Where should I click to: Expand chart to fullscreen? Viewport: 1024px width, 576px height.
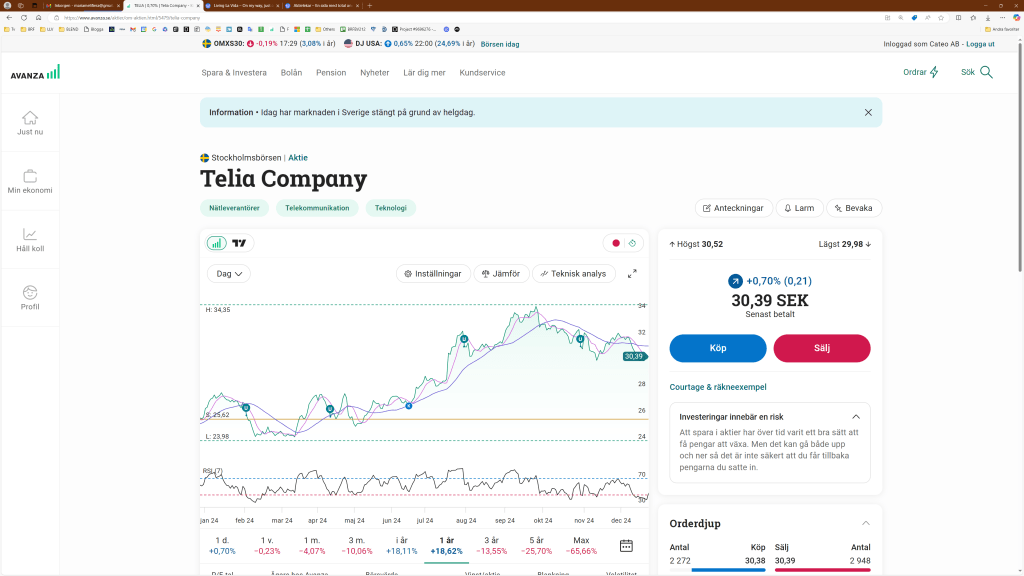(x=632, y=274)
